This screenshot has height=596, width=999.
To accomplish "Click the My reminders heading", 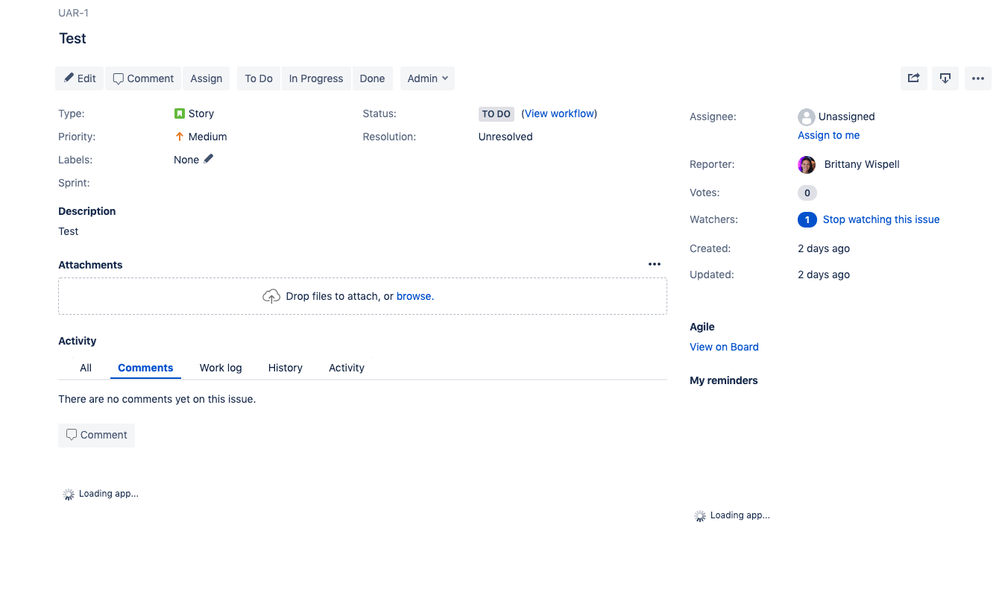I will [724, 381].
